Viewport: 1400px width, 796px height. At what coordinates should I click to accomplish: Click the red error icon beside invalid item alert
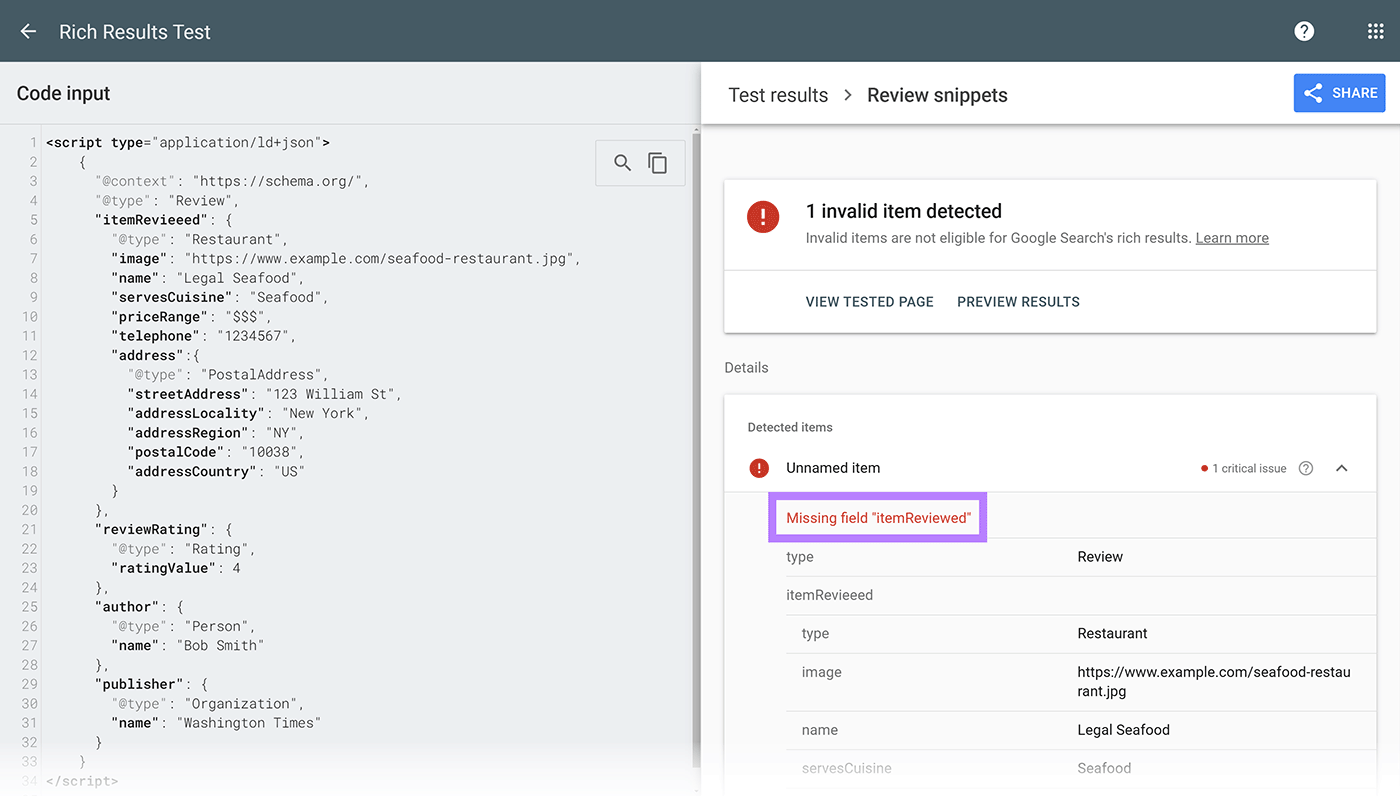[x=763, y=216]
